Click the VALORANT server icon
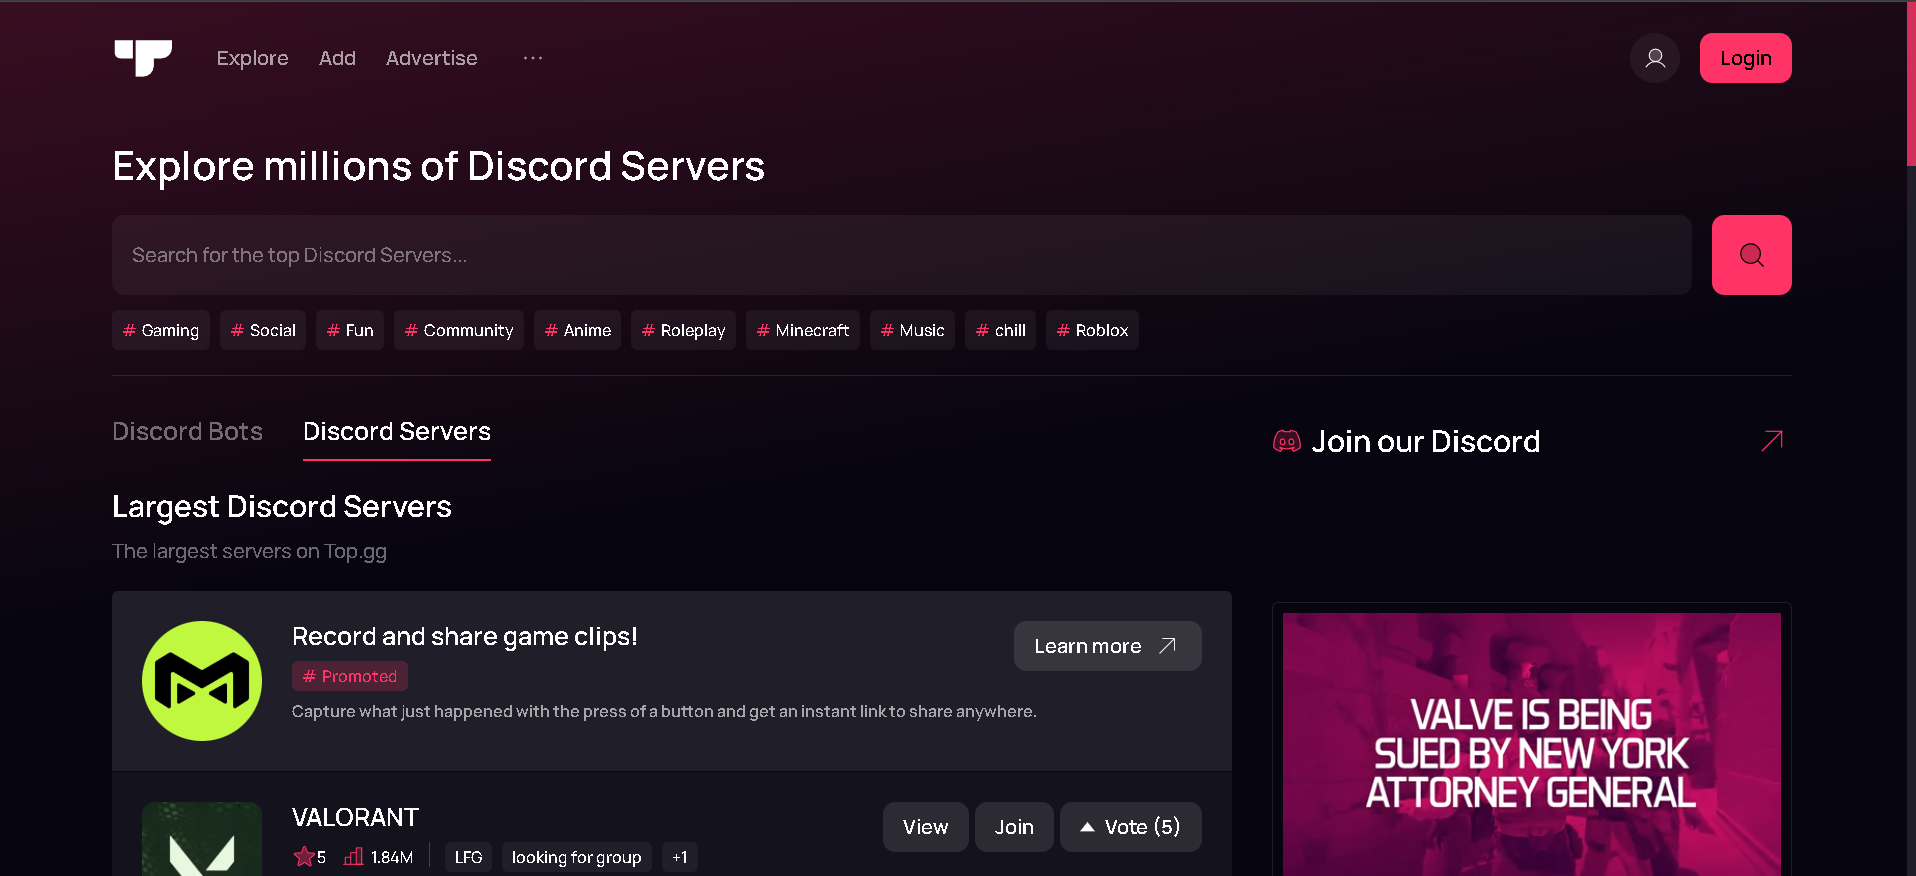This screenshot has width=1916, height=876. 202,840
